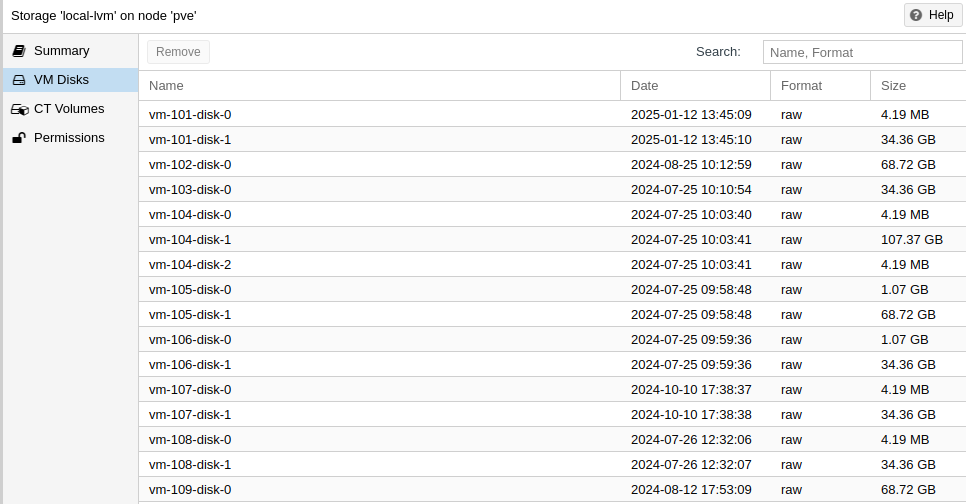Image resolution: width=966 pixels, height=504 pixels.
Task: Click the CT Volumes icon
Action: coord(19,109)
